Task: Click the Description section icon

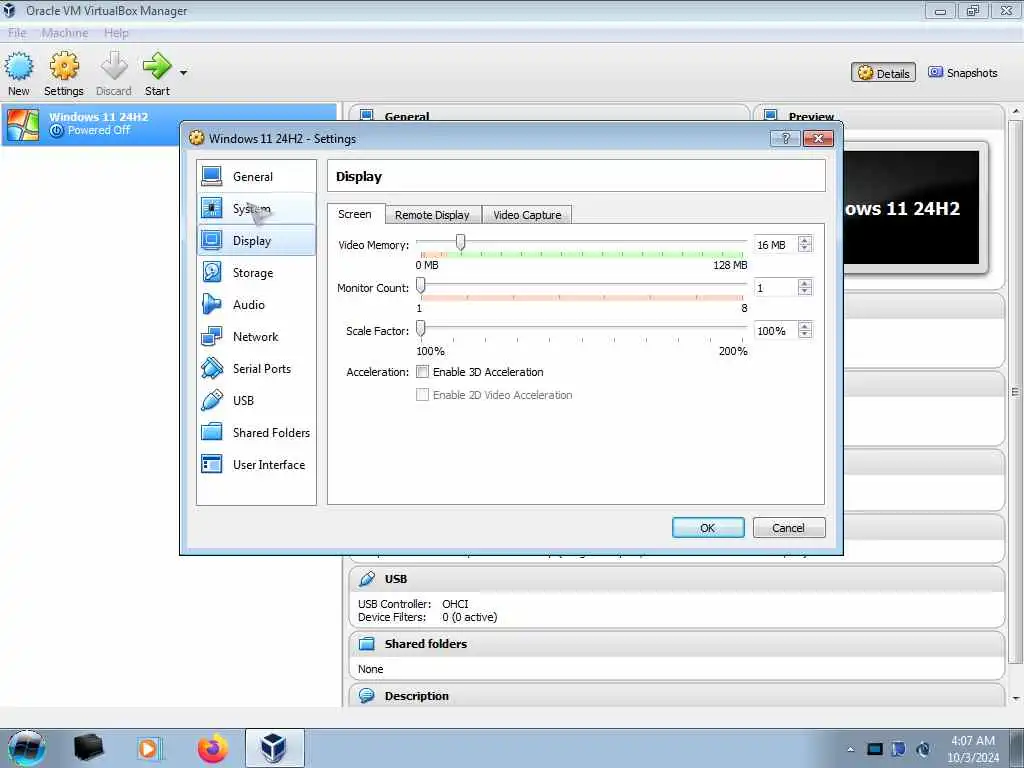Action: point(367,696)
